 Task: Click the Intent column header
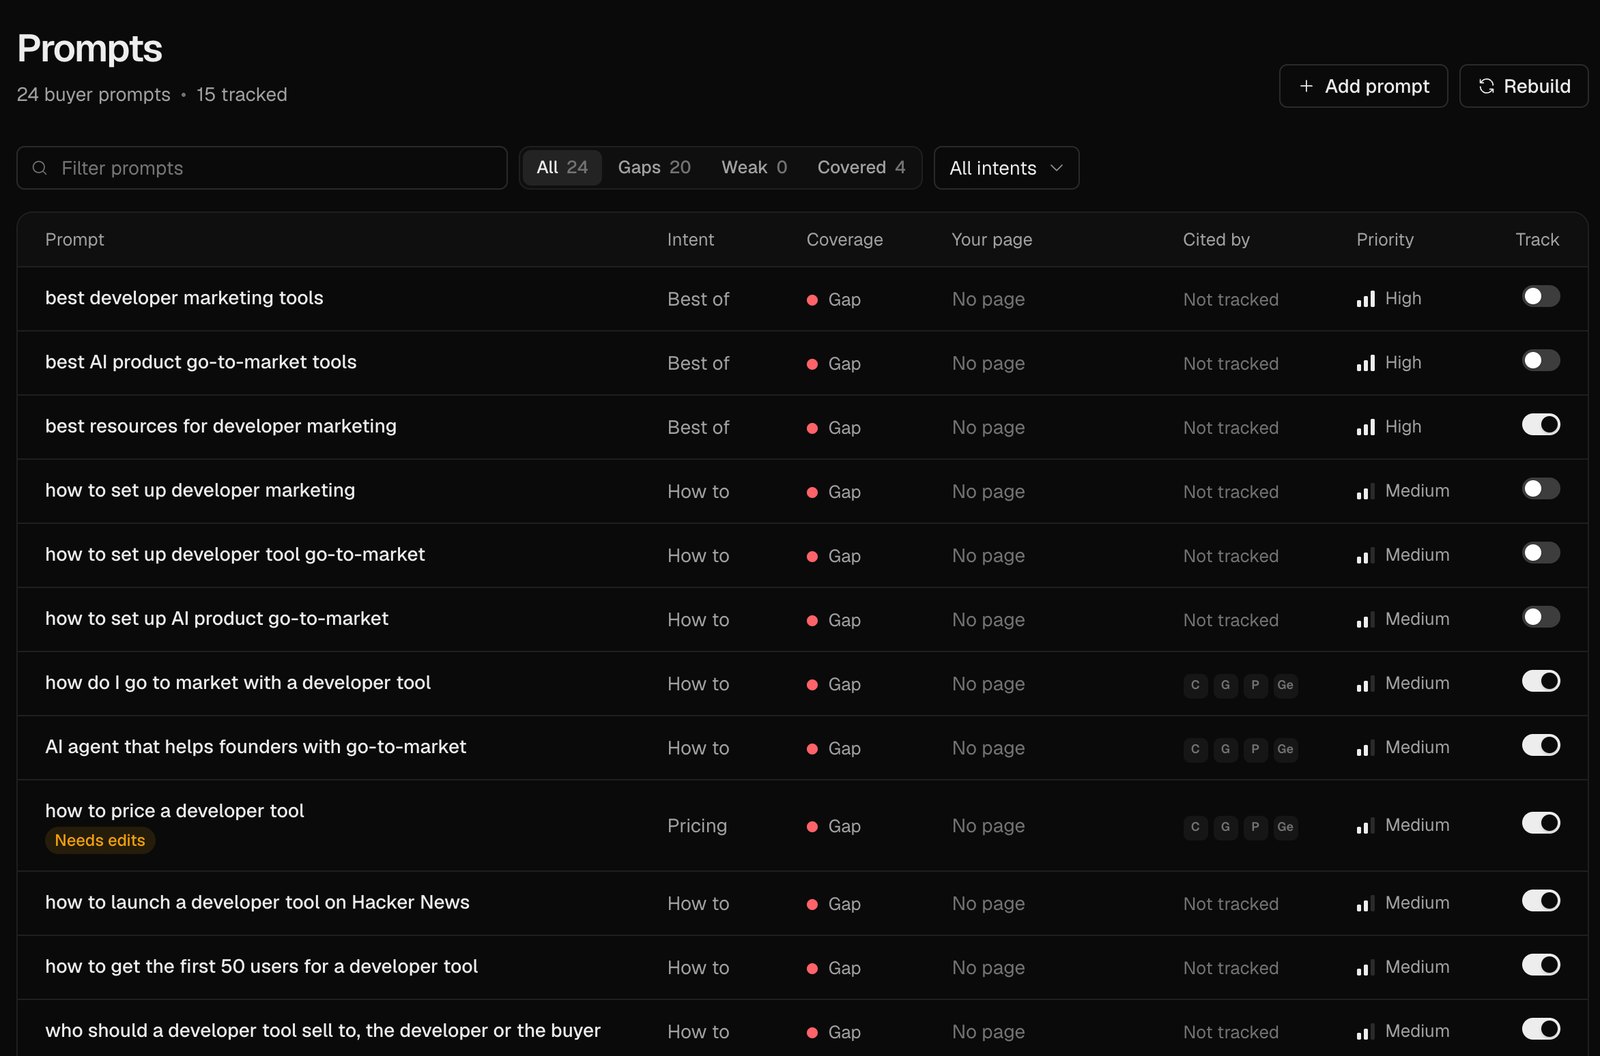[691, 240]
